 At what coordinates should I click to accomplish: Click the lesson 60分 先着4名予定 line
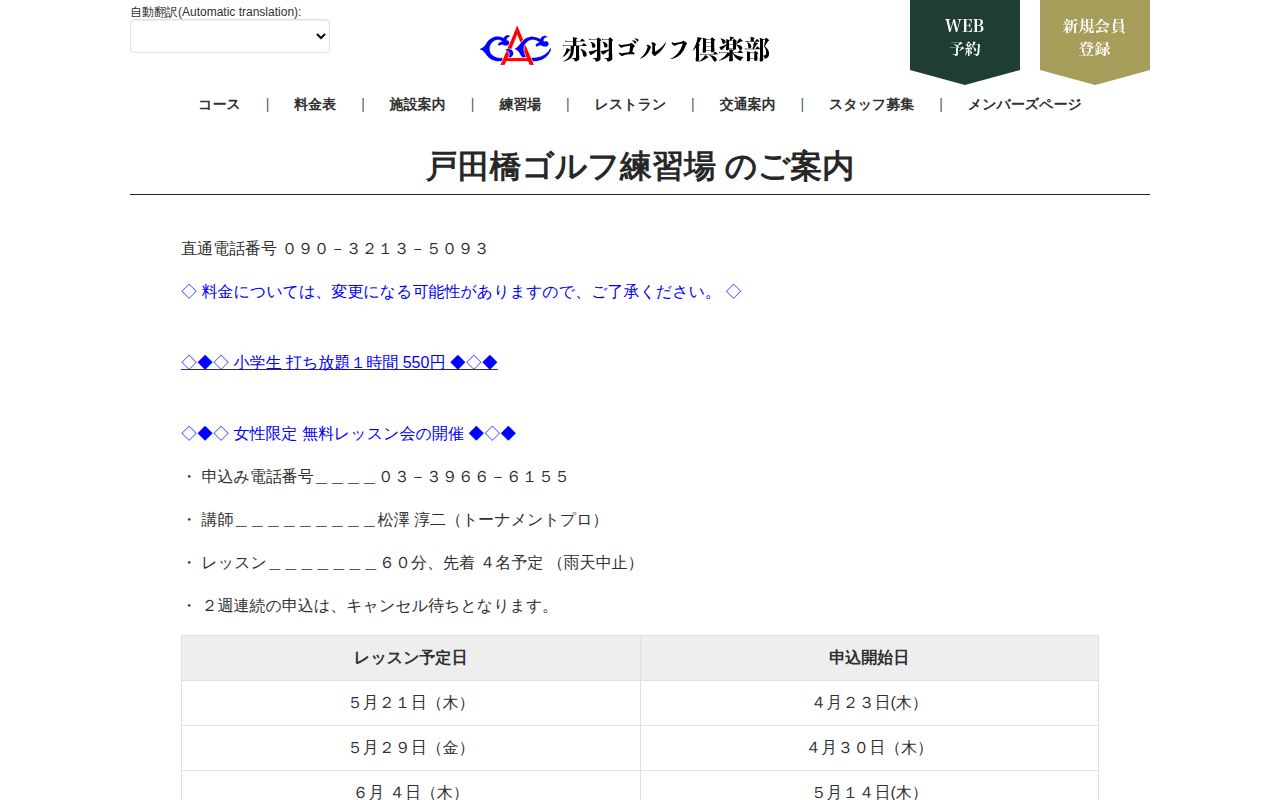(x=411, y=562)
